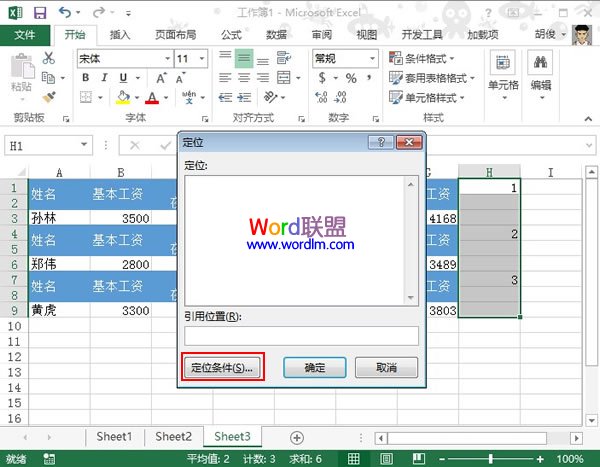The image size is (600, 467).
Task: Open the number format 常规 dropdown
Action: click(x=372, y=59)
